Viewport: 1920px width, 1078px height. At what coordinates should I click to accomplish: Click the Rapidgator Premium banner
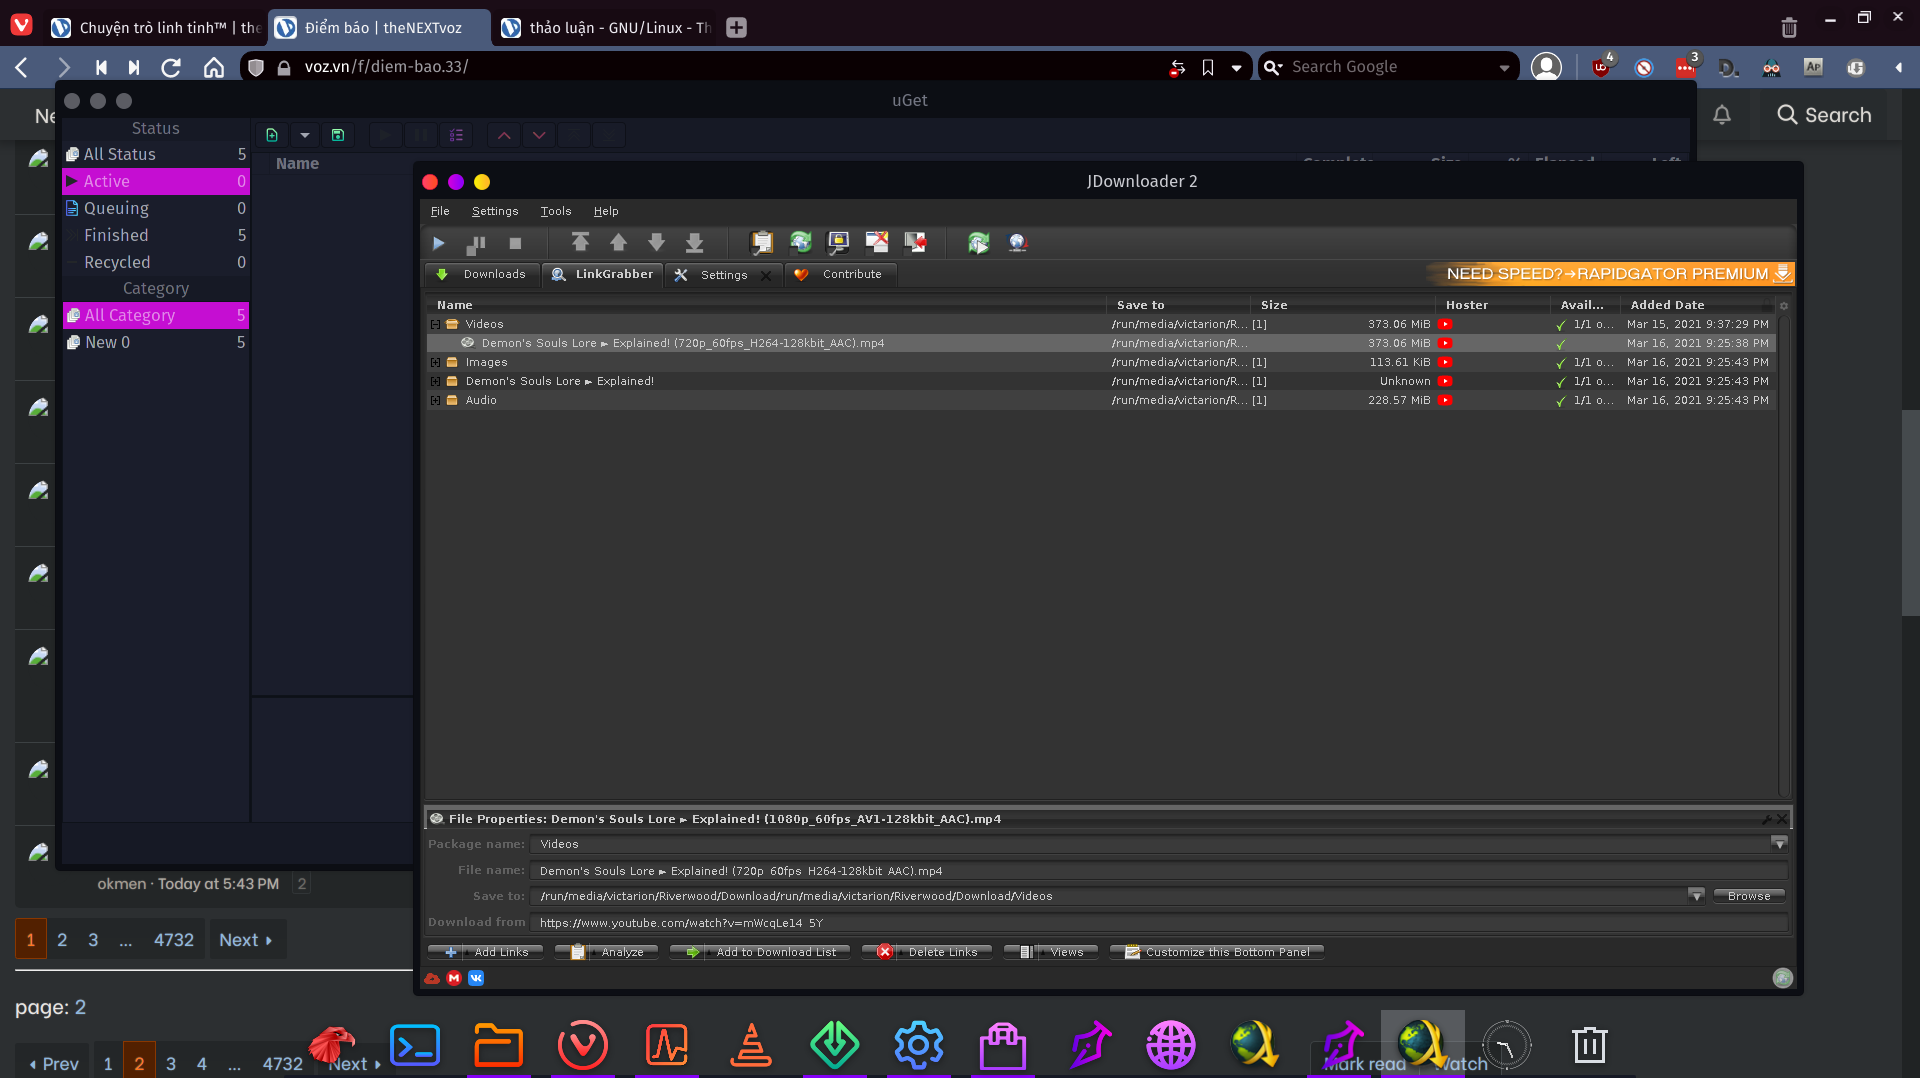tap(1613, 274)
